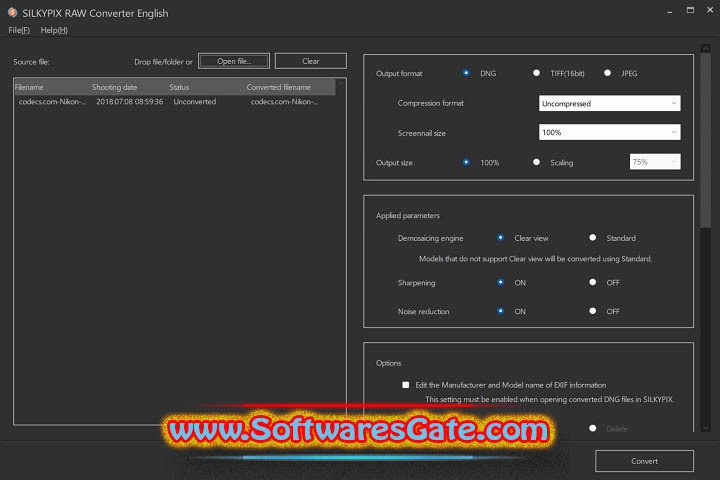Click the SILKYPIX app icon in title bar

tap(12, 12)
